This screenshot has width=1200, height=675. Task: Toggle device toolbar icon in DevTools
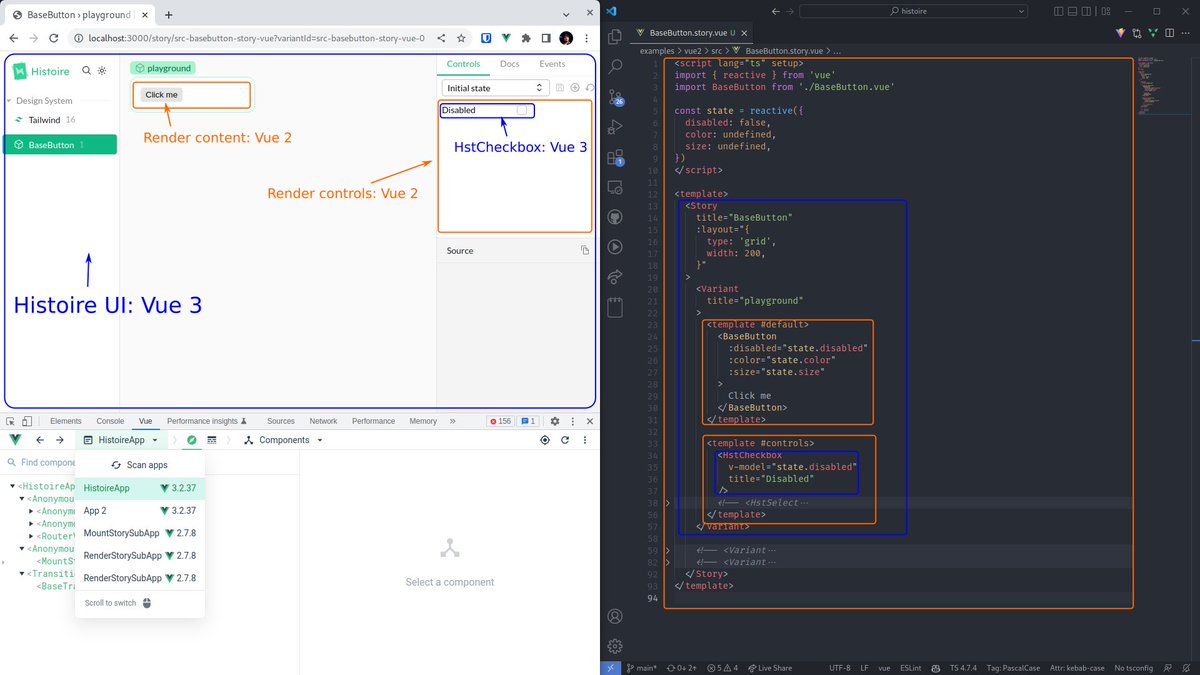click(27, 421)
